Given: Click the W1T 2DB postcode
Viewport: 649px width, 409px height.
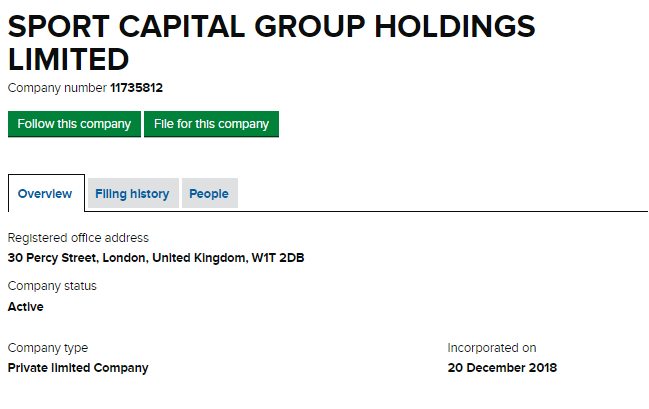Looking at the screenshot, I should coord(278,258).
